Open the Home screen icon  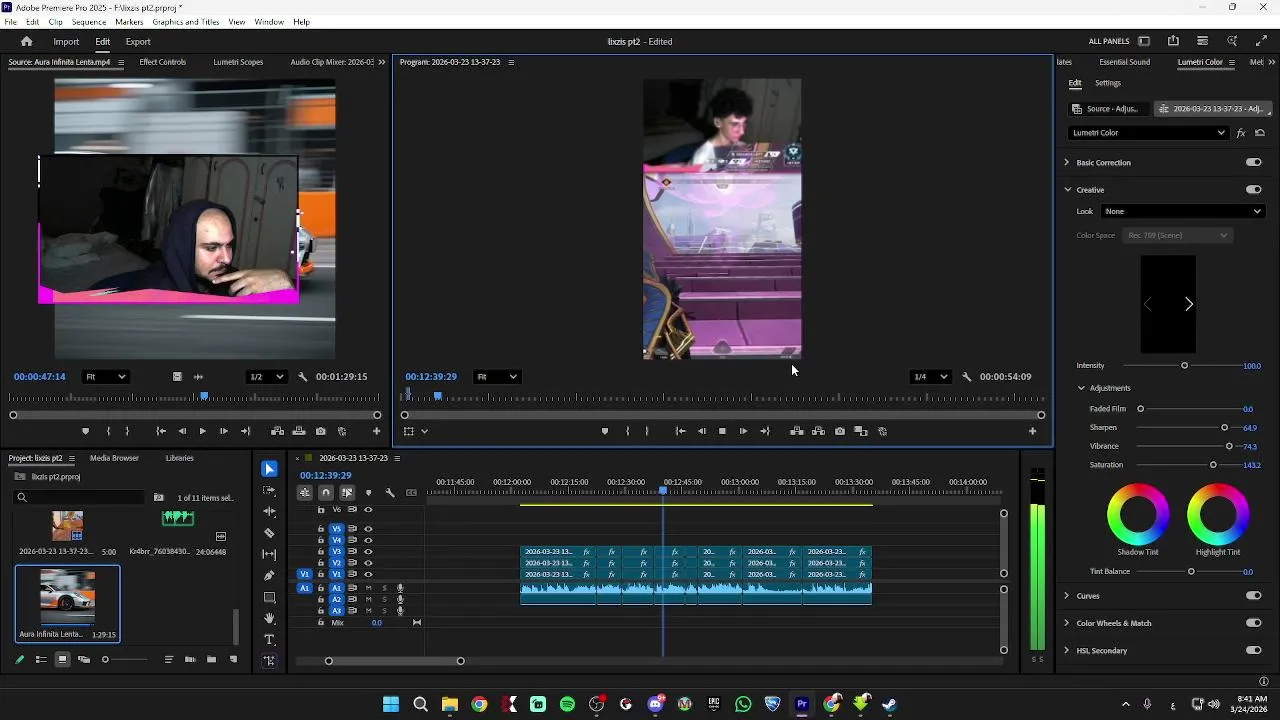(x=26, y=41)
